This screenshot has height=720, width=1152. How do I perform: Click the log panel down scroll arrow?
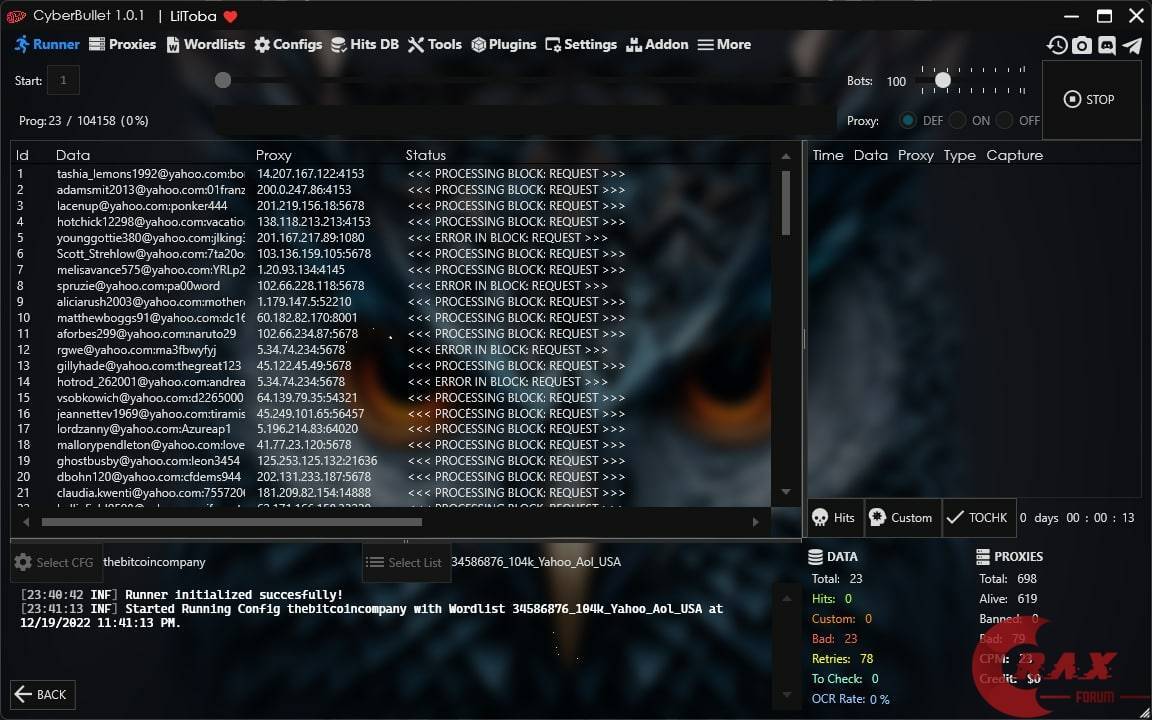click(x=786, y=694)
